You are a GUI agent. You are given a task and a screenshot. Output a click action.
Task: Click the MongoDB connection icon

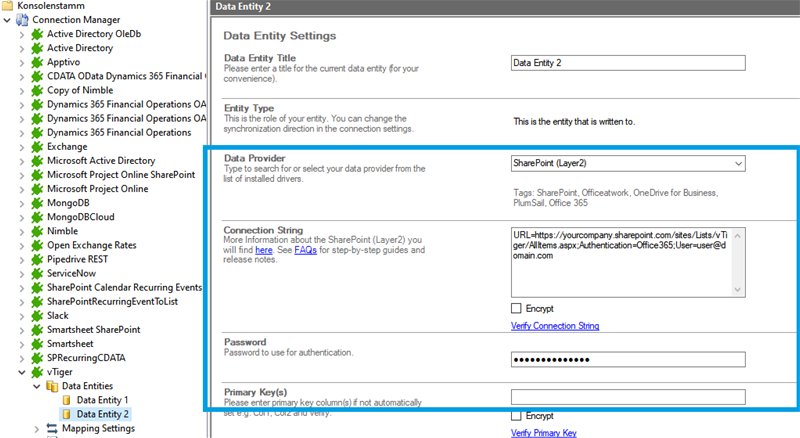[x=37, y=202]
